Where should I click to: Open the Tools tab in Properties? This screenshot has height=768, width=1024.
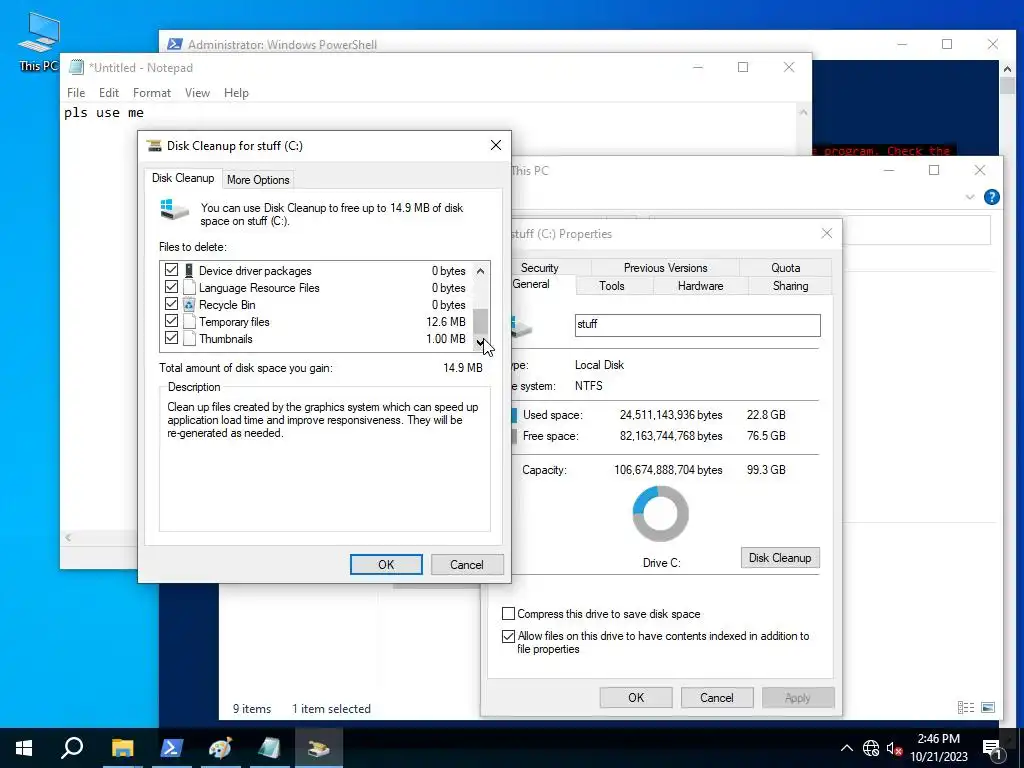click(x=611, y=286)
